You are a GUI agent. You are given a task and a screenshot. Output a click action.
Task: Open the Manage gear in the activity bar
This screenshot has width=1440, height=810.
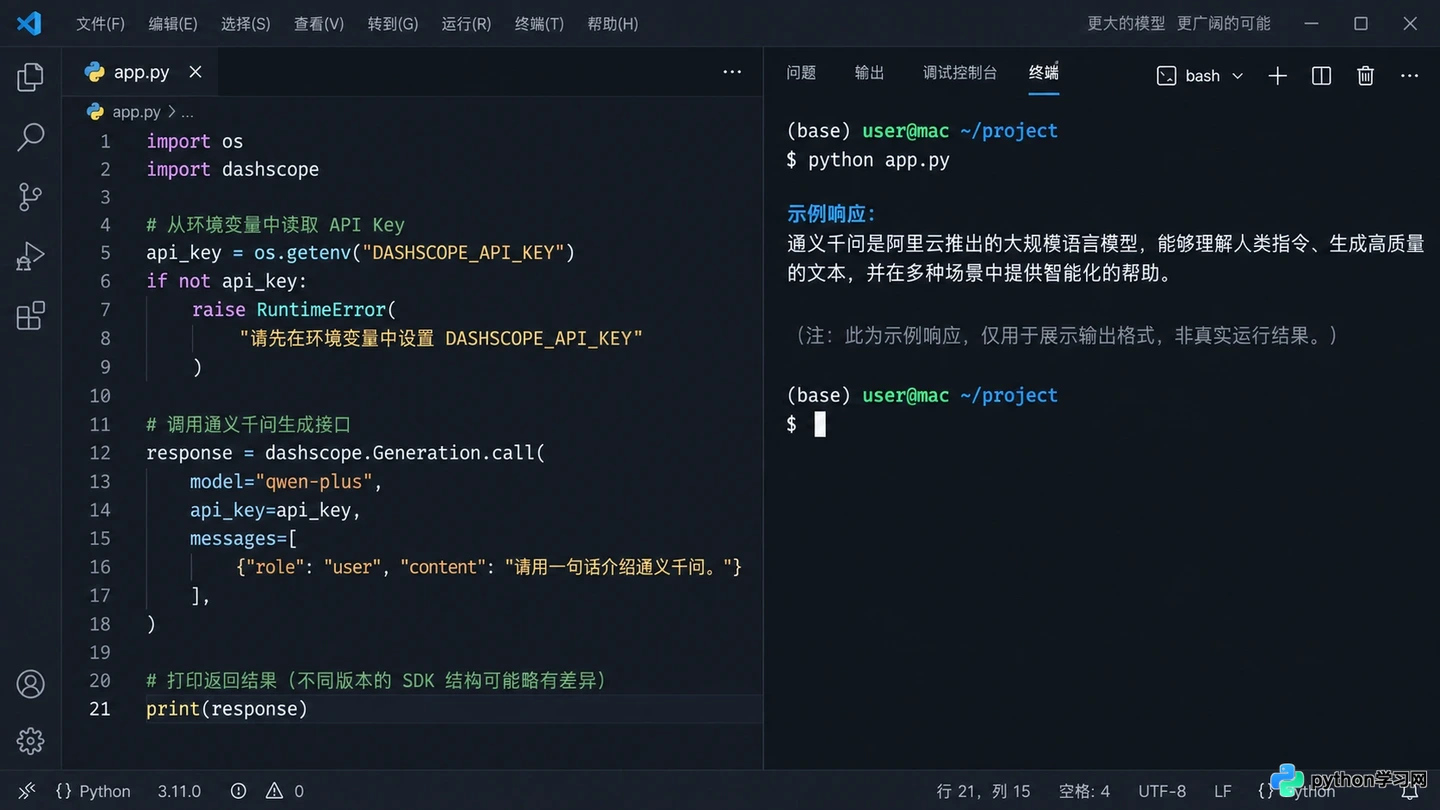(31, 741)
